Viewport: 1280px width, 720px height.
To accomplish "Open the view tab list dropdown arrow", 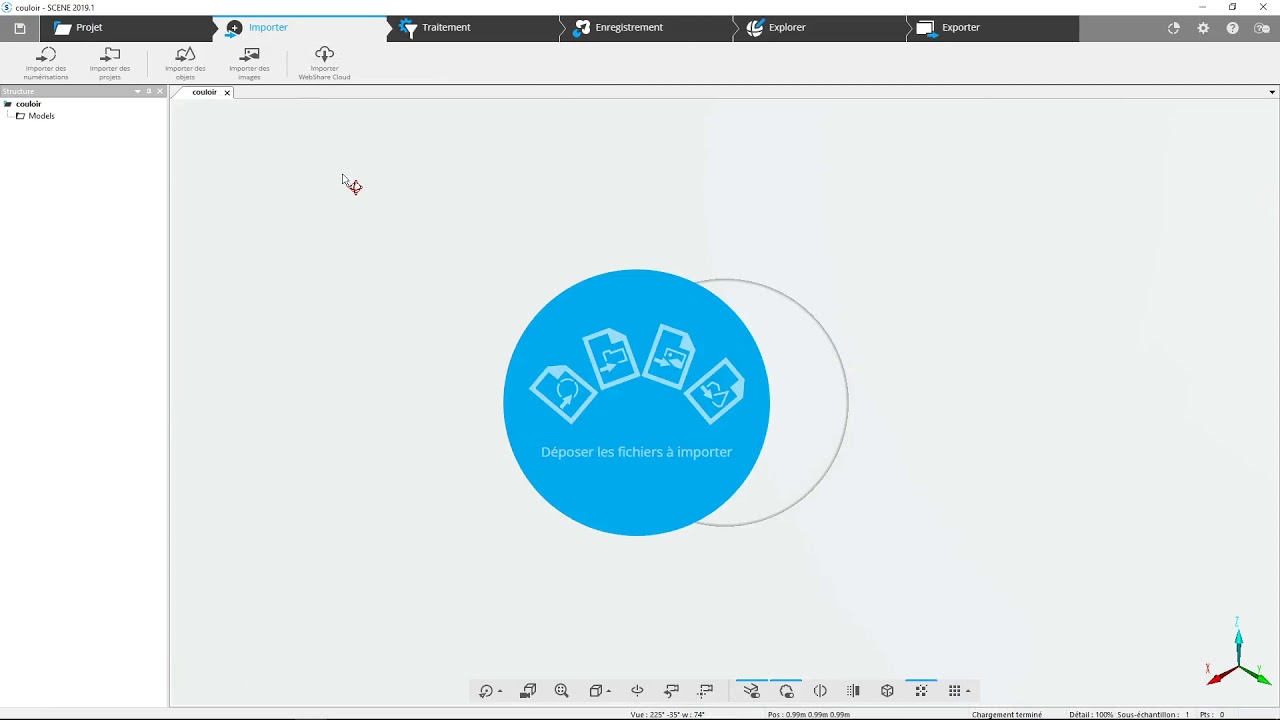I will pyautogui.click(x=1272, y=92).
